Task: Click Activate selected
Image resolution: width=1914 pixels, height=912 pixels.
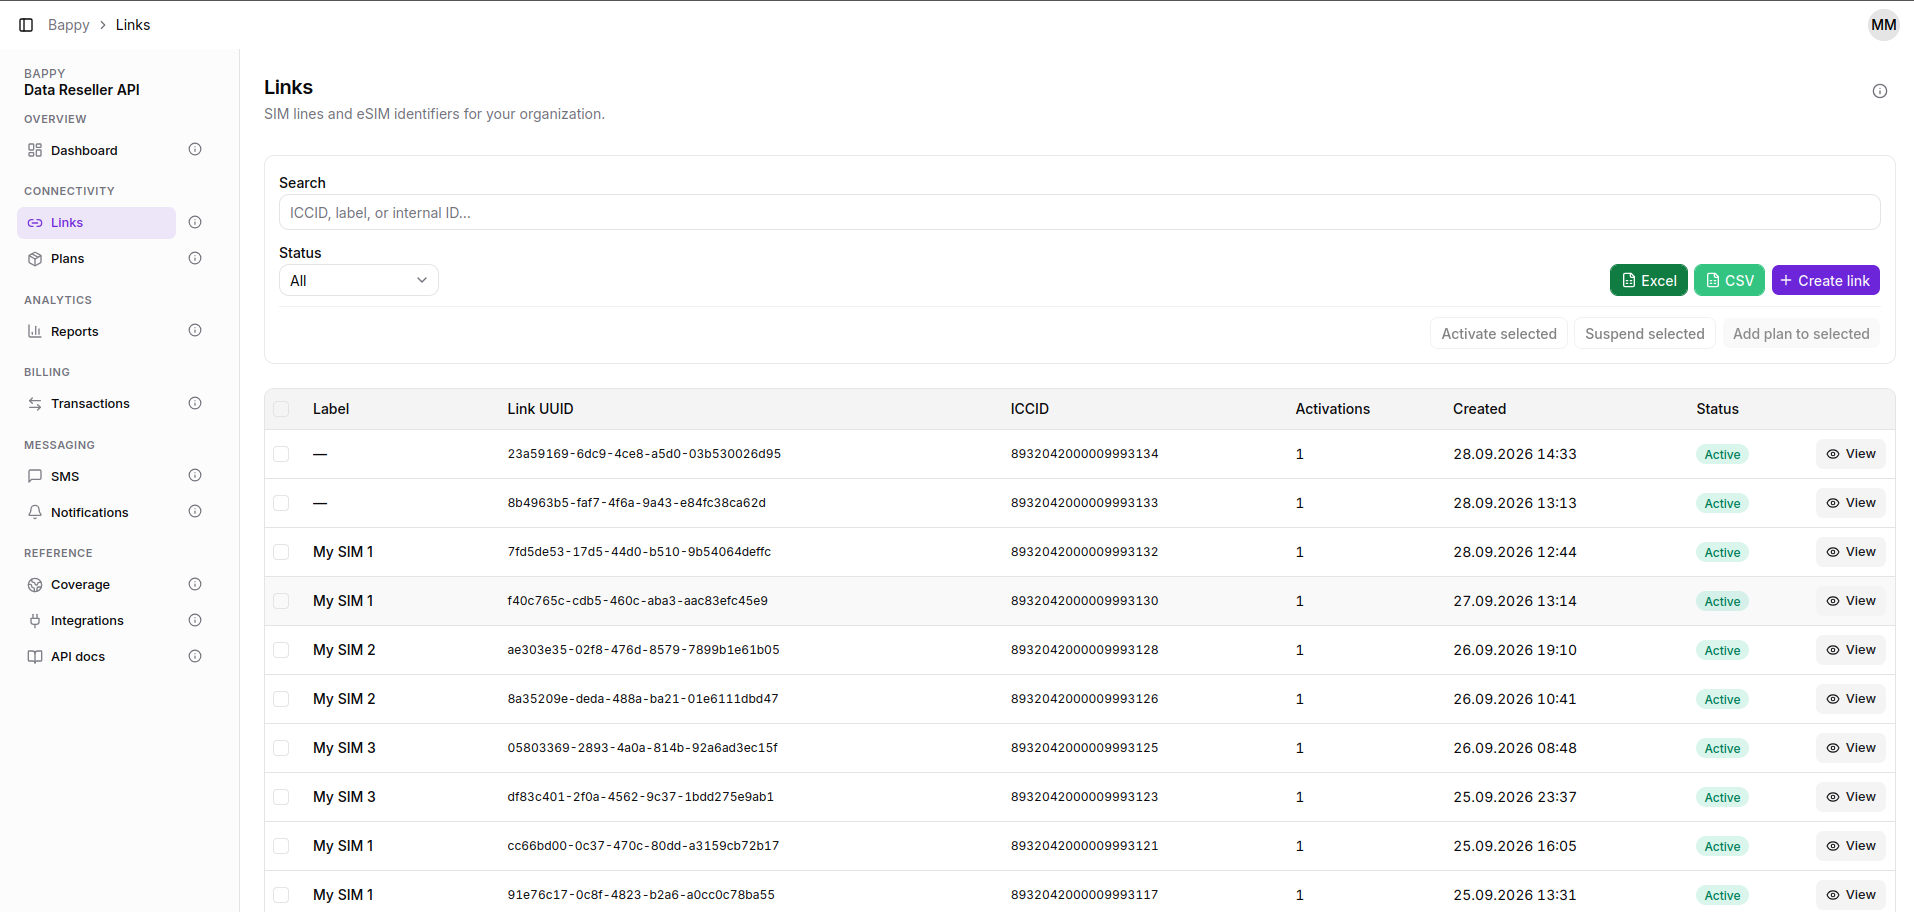Action: click(x=1498, y=334)
